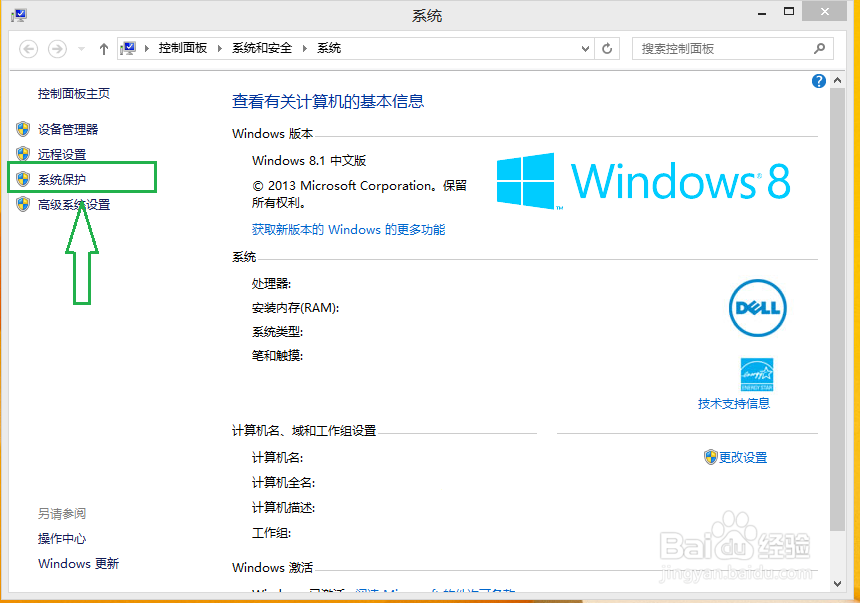Image resolution: width=860 pixels, height=603 pixels.
Task: Open 系统保护 in the sidebar
Action: click(x=62, y=179)
